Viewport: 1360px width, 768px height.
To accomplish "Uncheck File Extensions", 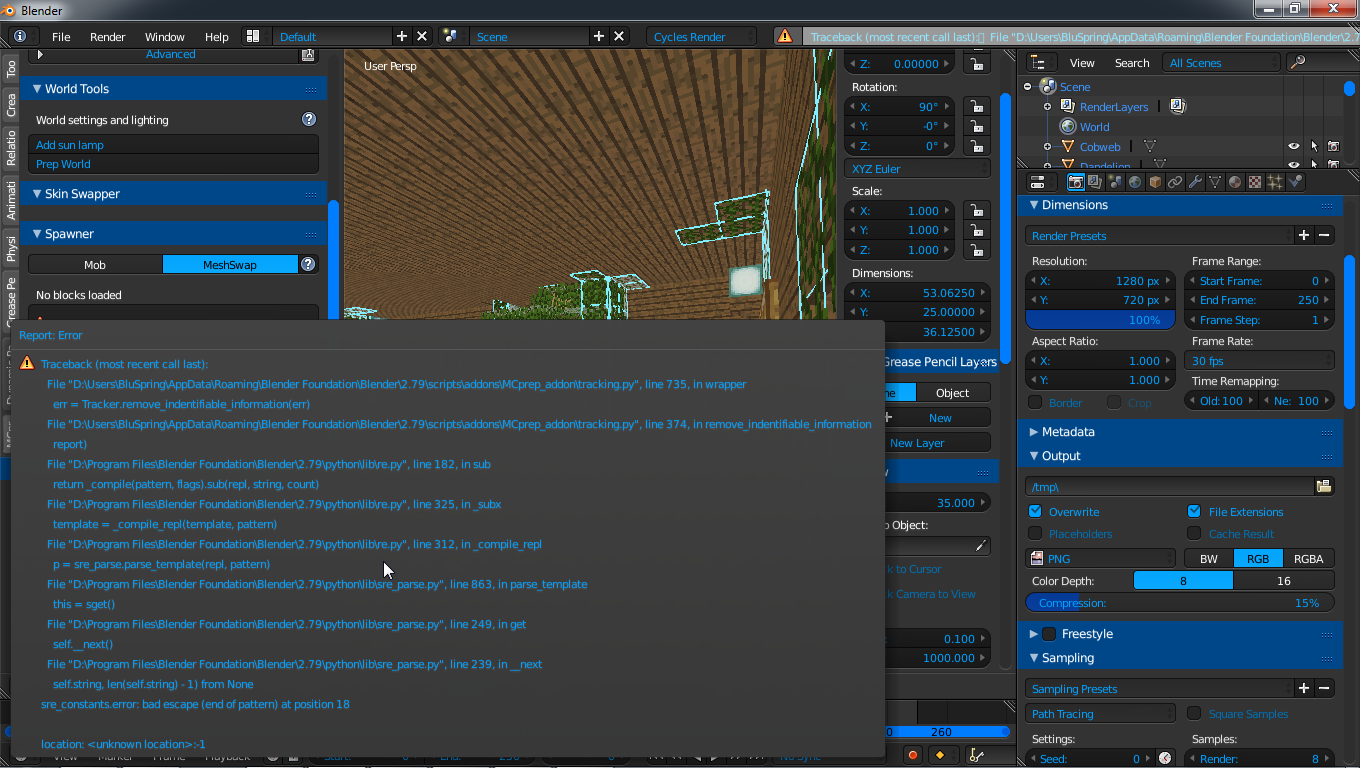I will point(1194,511).
